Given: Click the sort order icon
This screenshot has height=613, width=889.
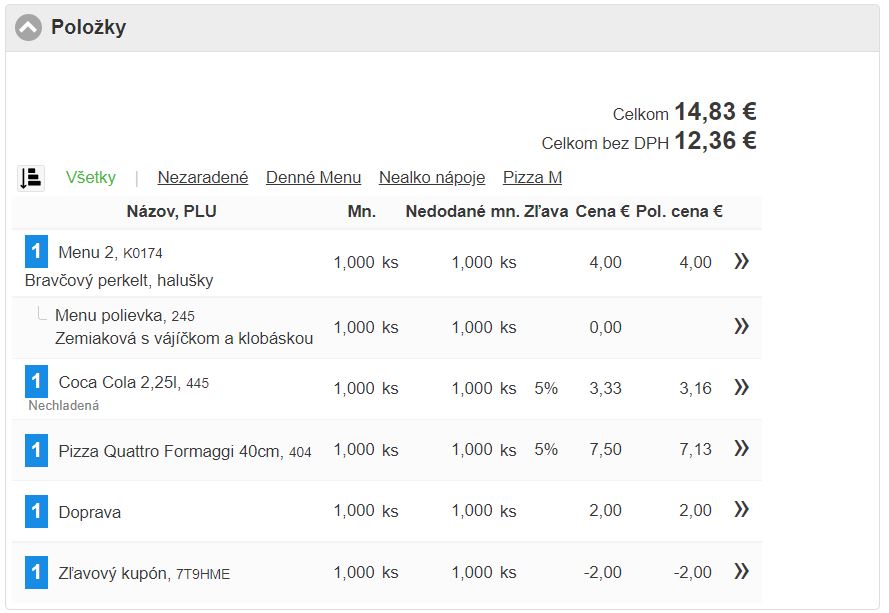Looking at the screenshot, I should 30,178.
